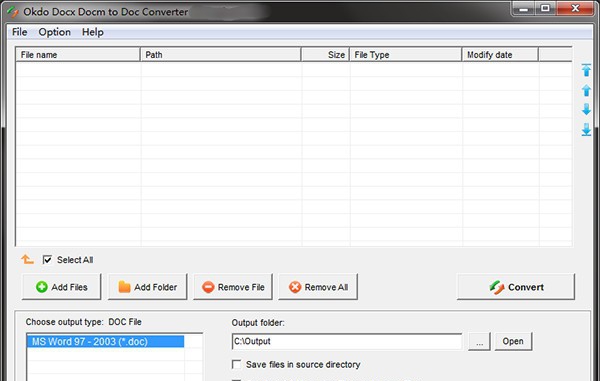Screen dimensions: 600x381
Task: Click the Okdo app icon in title bar
Action: (12, 12)
